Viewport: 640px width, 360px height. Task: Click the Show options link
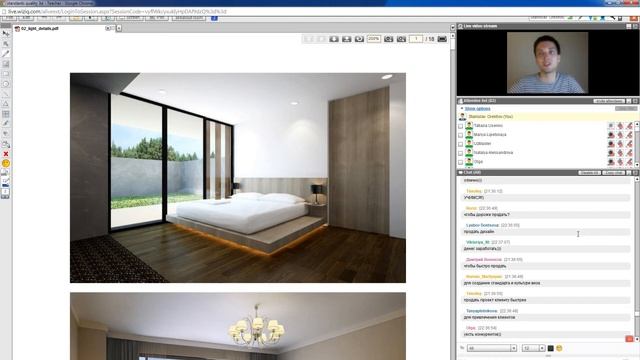[x=477, y=109]
